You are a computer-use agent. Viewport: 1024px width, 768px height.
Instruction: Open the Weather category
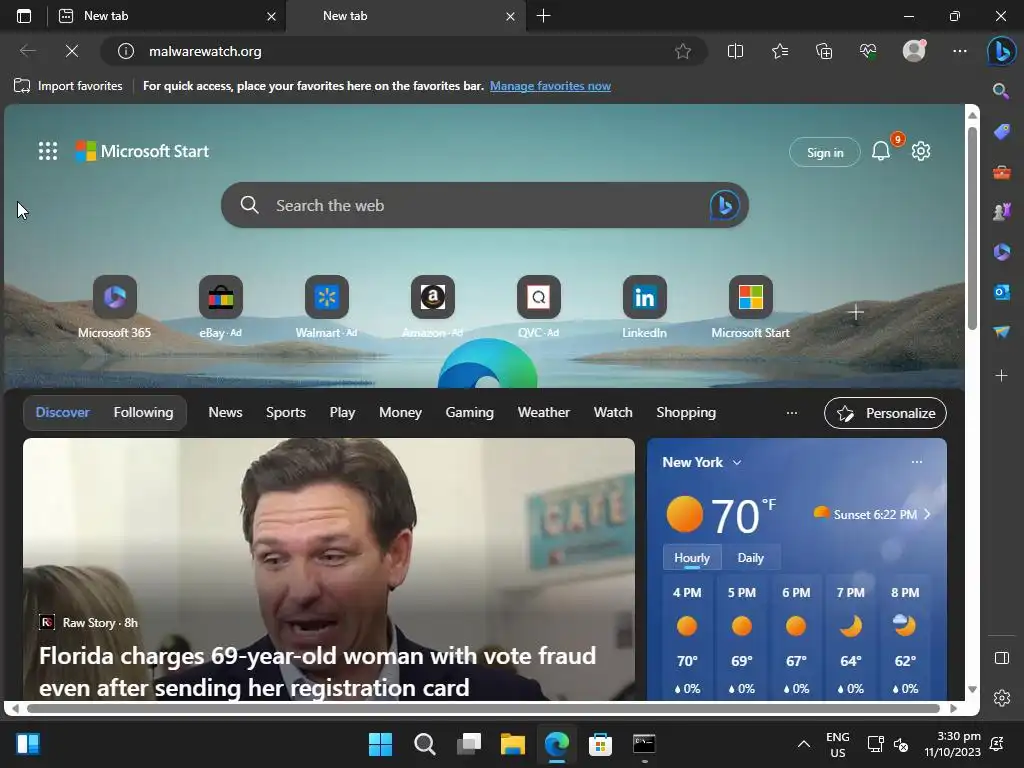point(543,412)
